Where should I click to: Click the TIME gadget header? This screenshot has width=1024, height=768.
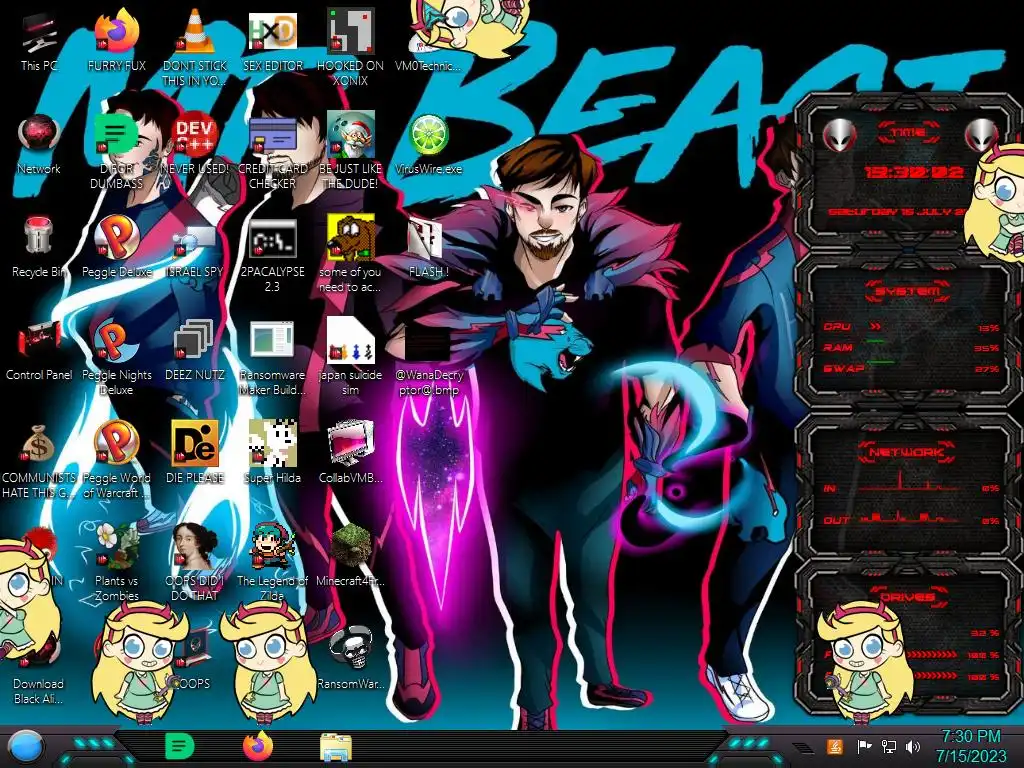click(x=908, y=133)
